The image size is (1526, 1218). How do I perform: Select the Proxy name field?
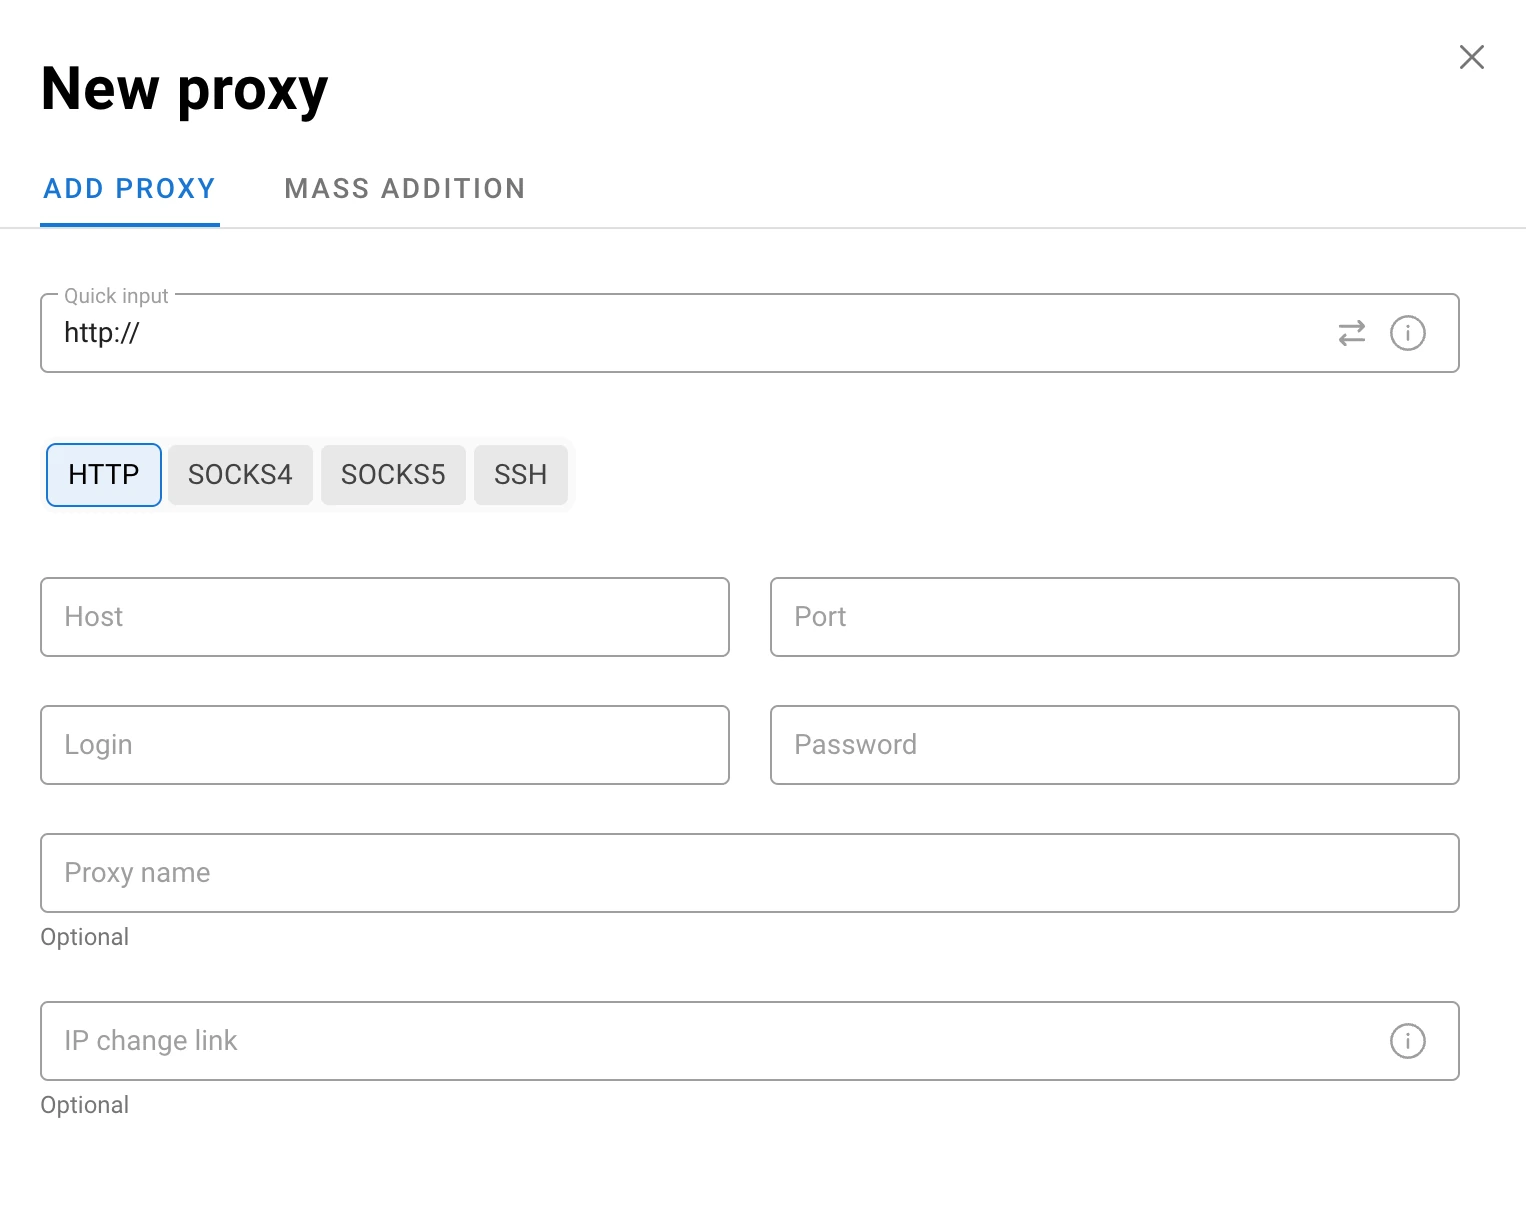750,873
